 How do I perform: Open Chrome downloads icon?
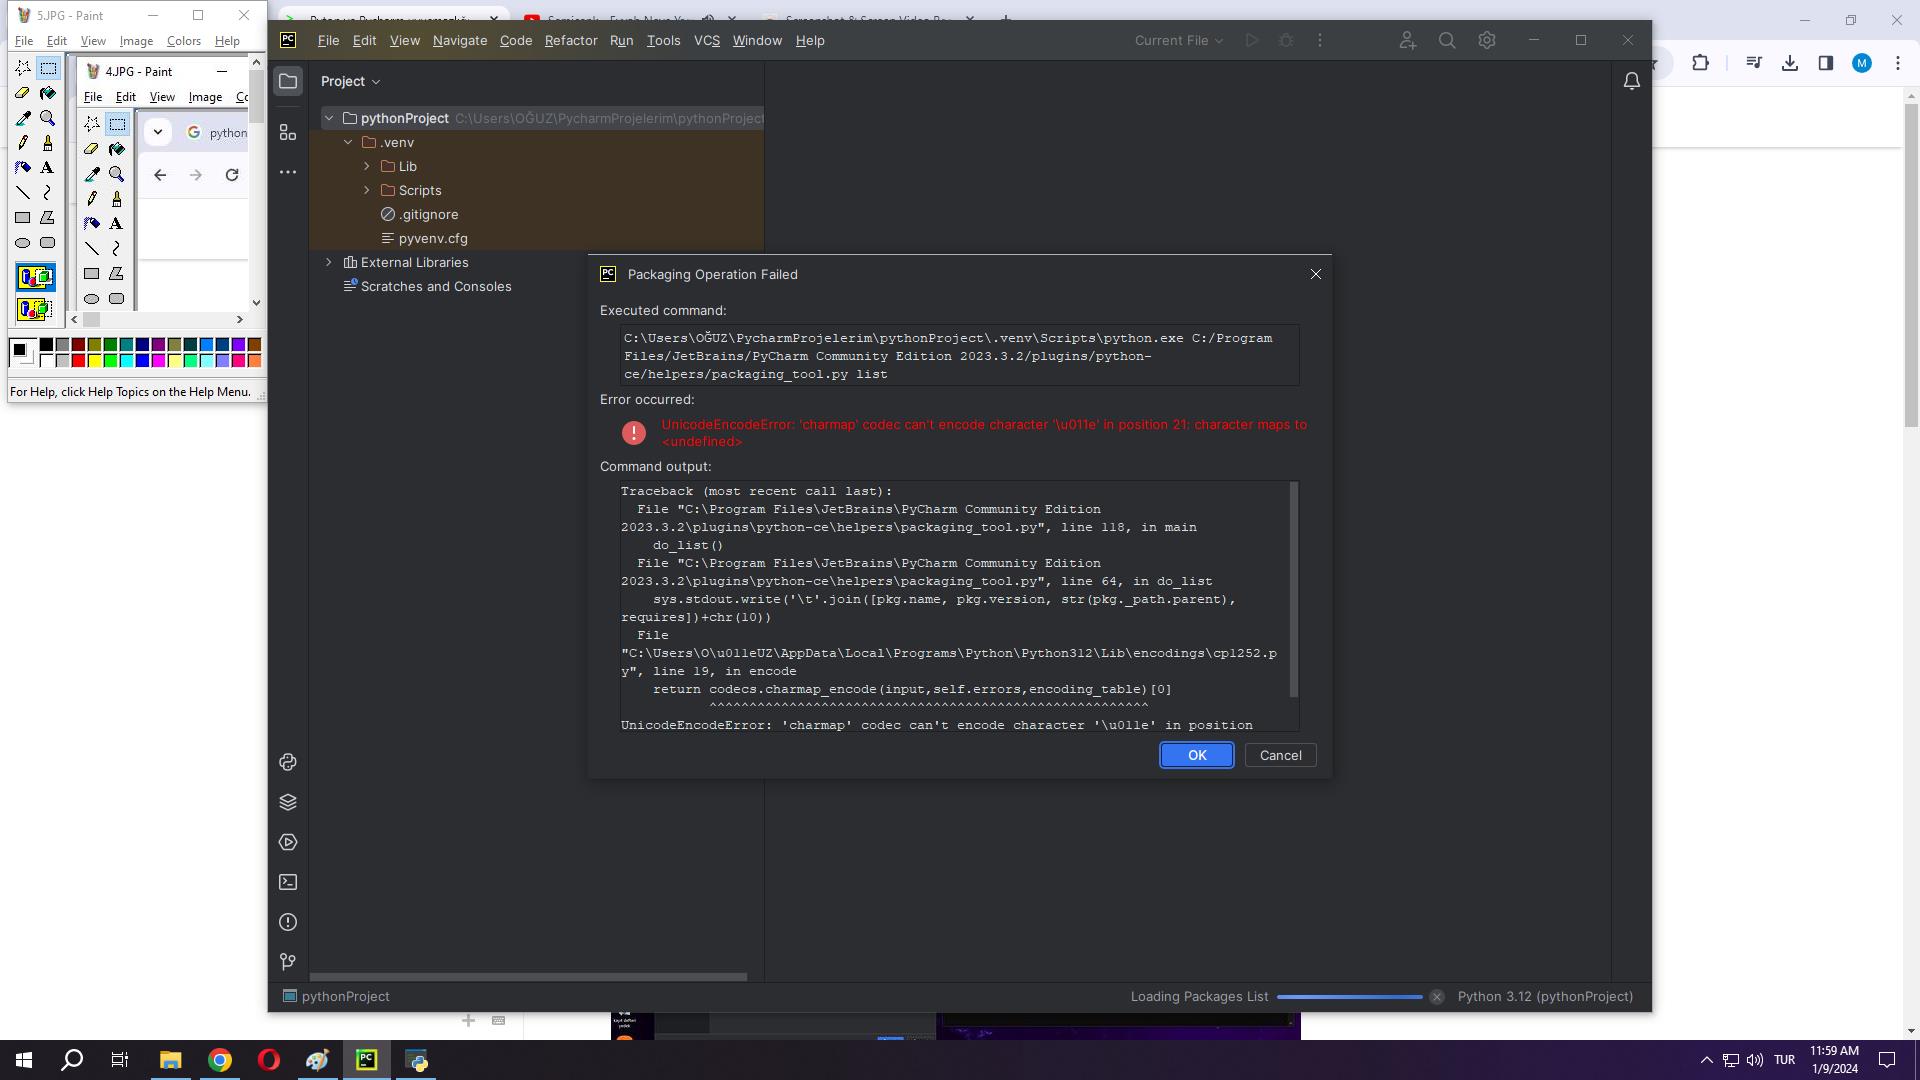click(x=1790, y=63)
